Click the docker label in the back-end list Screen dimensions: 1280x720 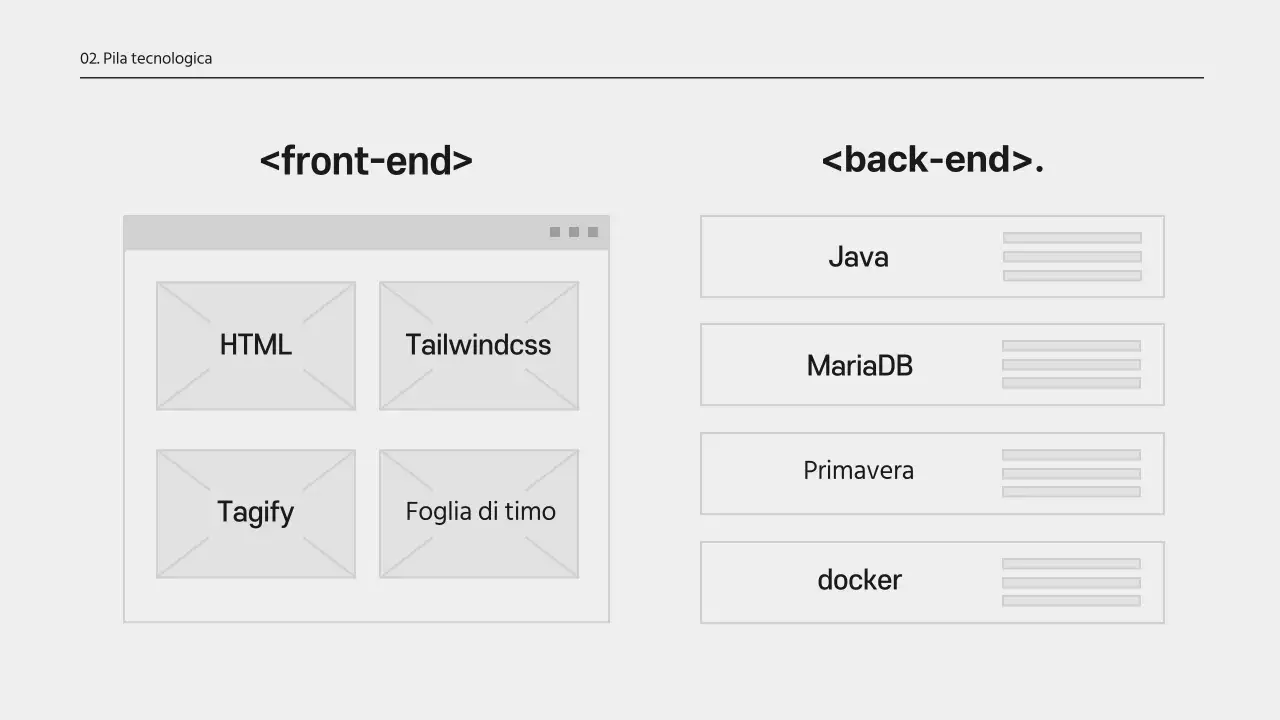[859, 580]
